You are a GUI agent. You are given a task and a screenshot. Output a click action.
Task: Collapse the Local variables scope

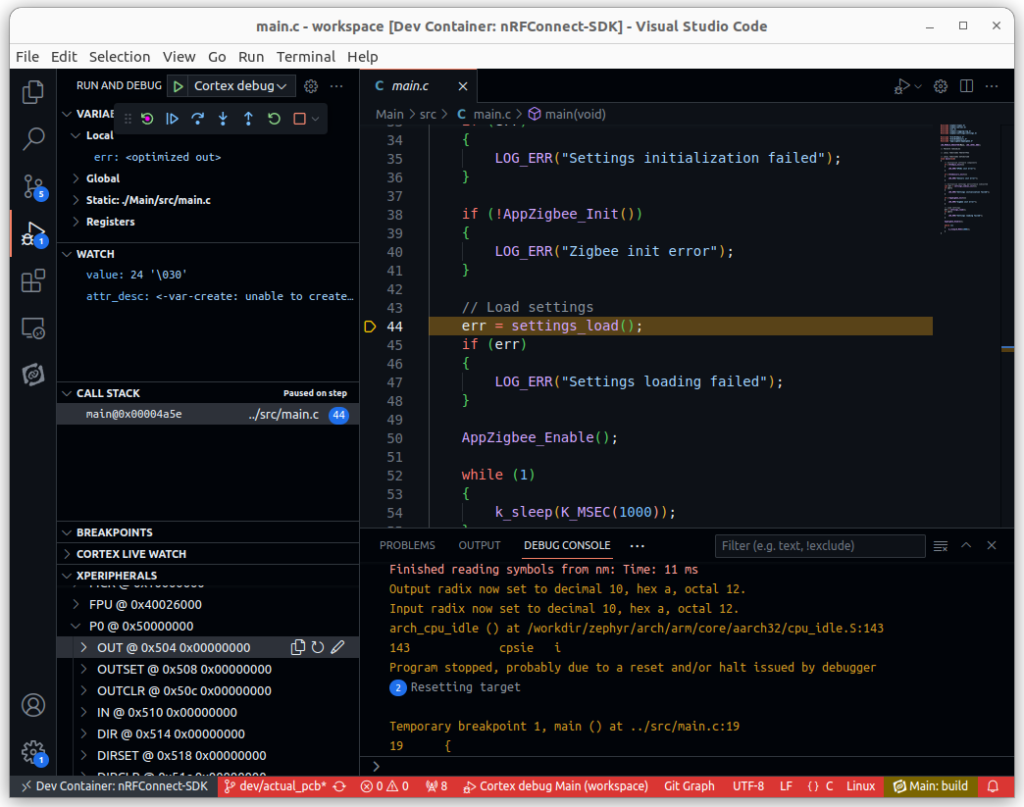coord(76,135)
